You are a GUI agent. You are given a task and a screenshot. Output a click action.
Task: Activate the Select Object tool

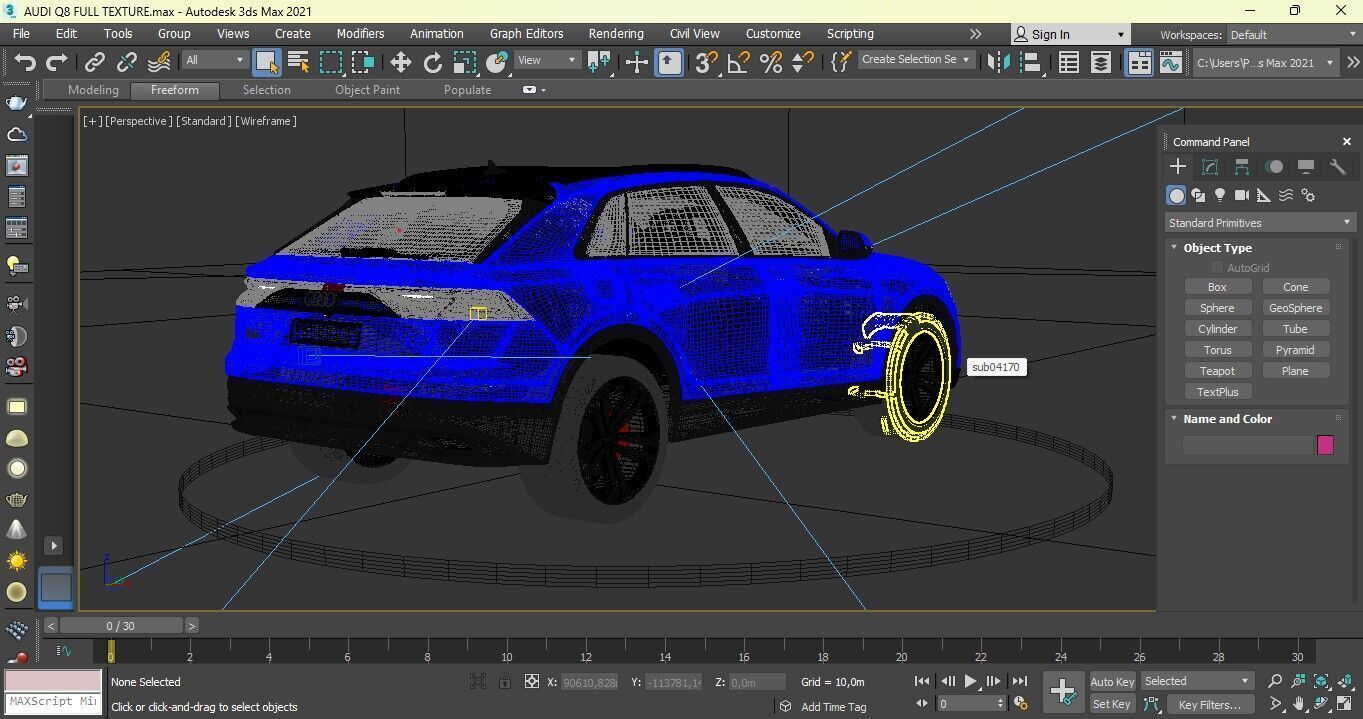point(266,63)
